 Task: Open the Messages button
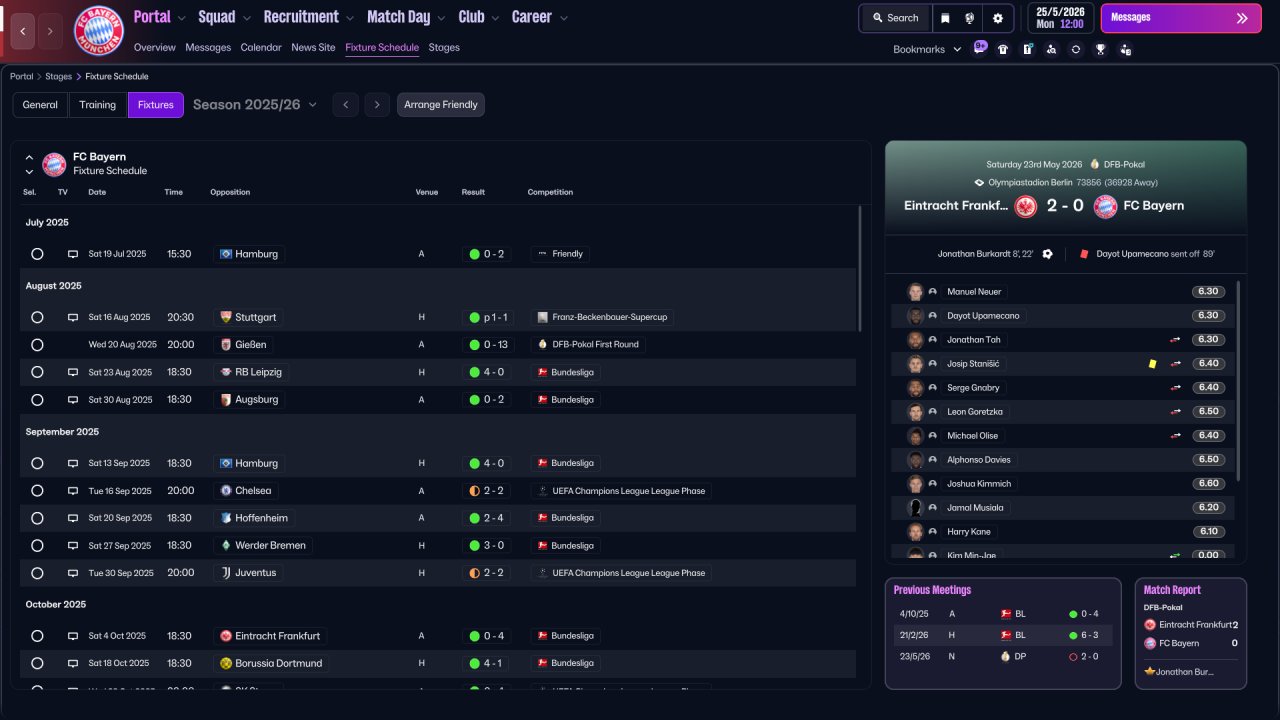click(1181, 18)
